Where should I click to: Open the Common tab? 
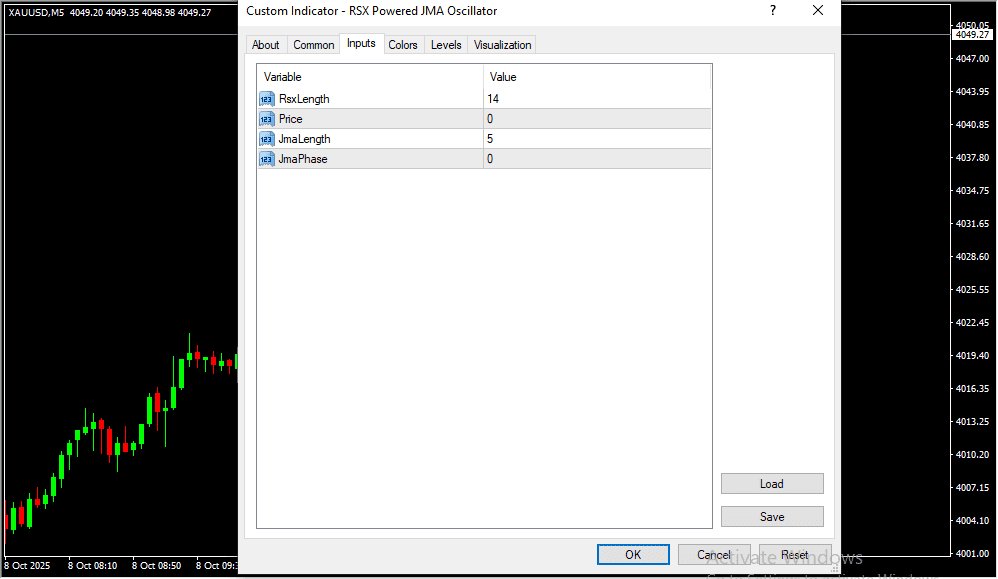(314, 45)
